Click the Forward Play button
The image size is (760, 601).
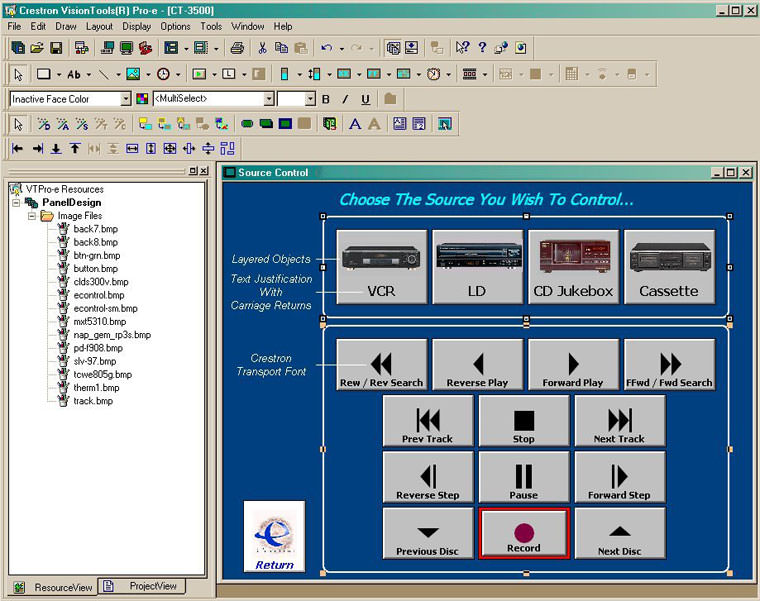(x=573, y=364)
